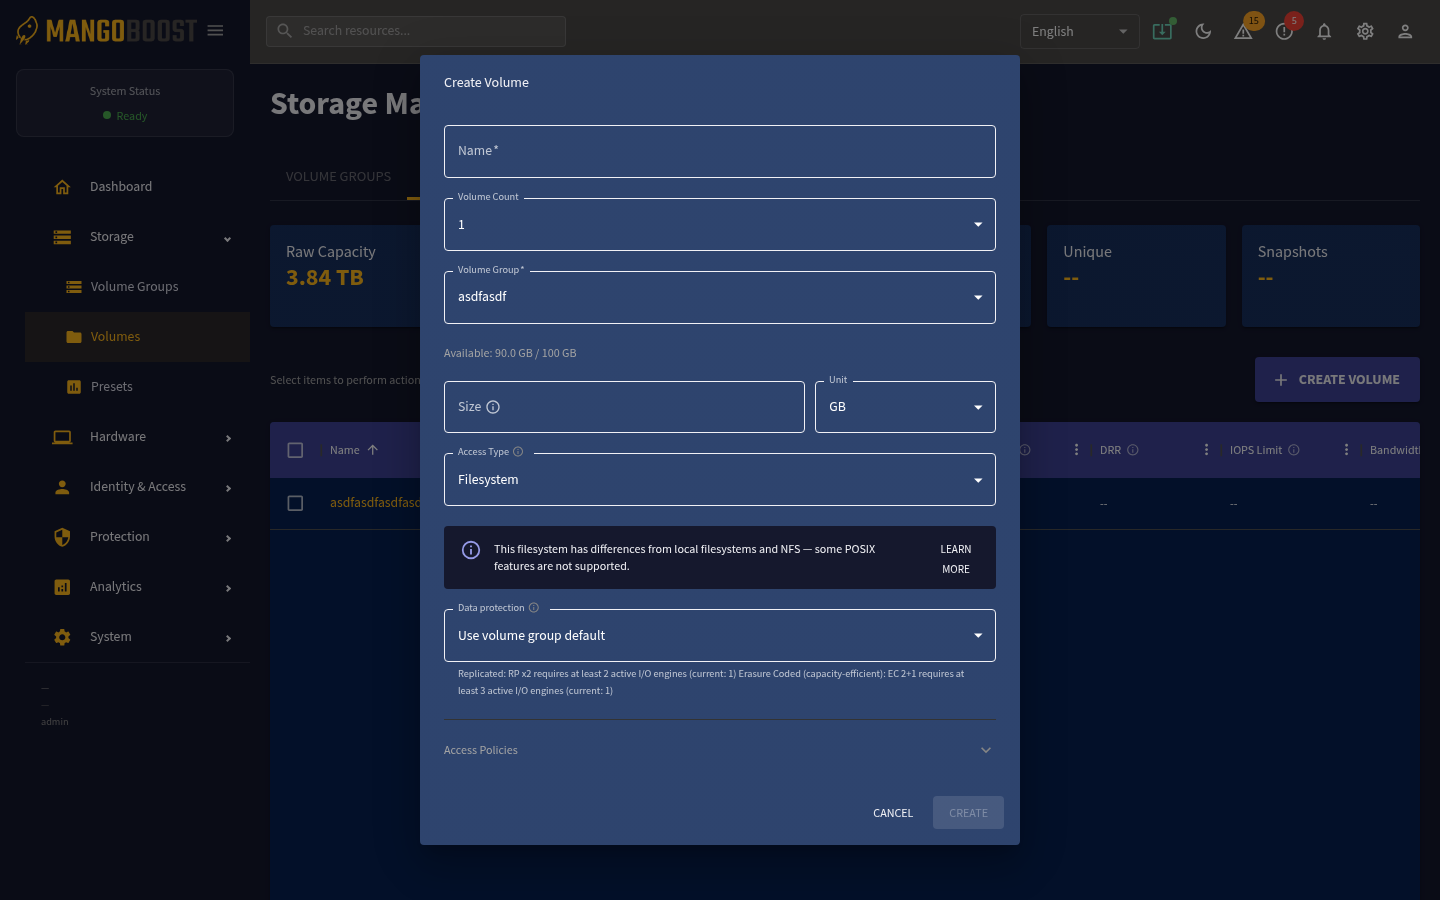Click the search magnifier icon
This screenshot has width=1440, height=900.
pyautogui.click(x=285, y=31)
